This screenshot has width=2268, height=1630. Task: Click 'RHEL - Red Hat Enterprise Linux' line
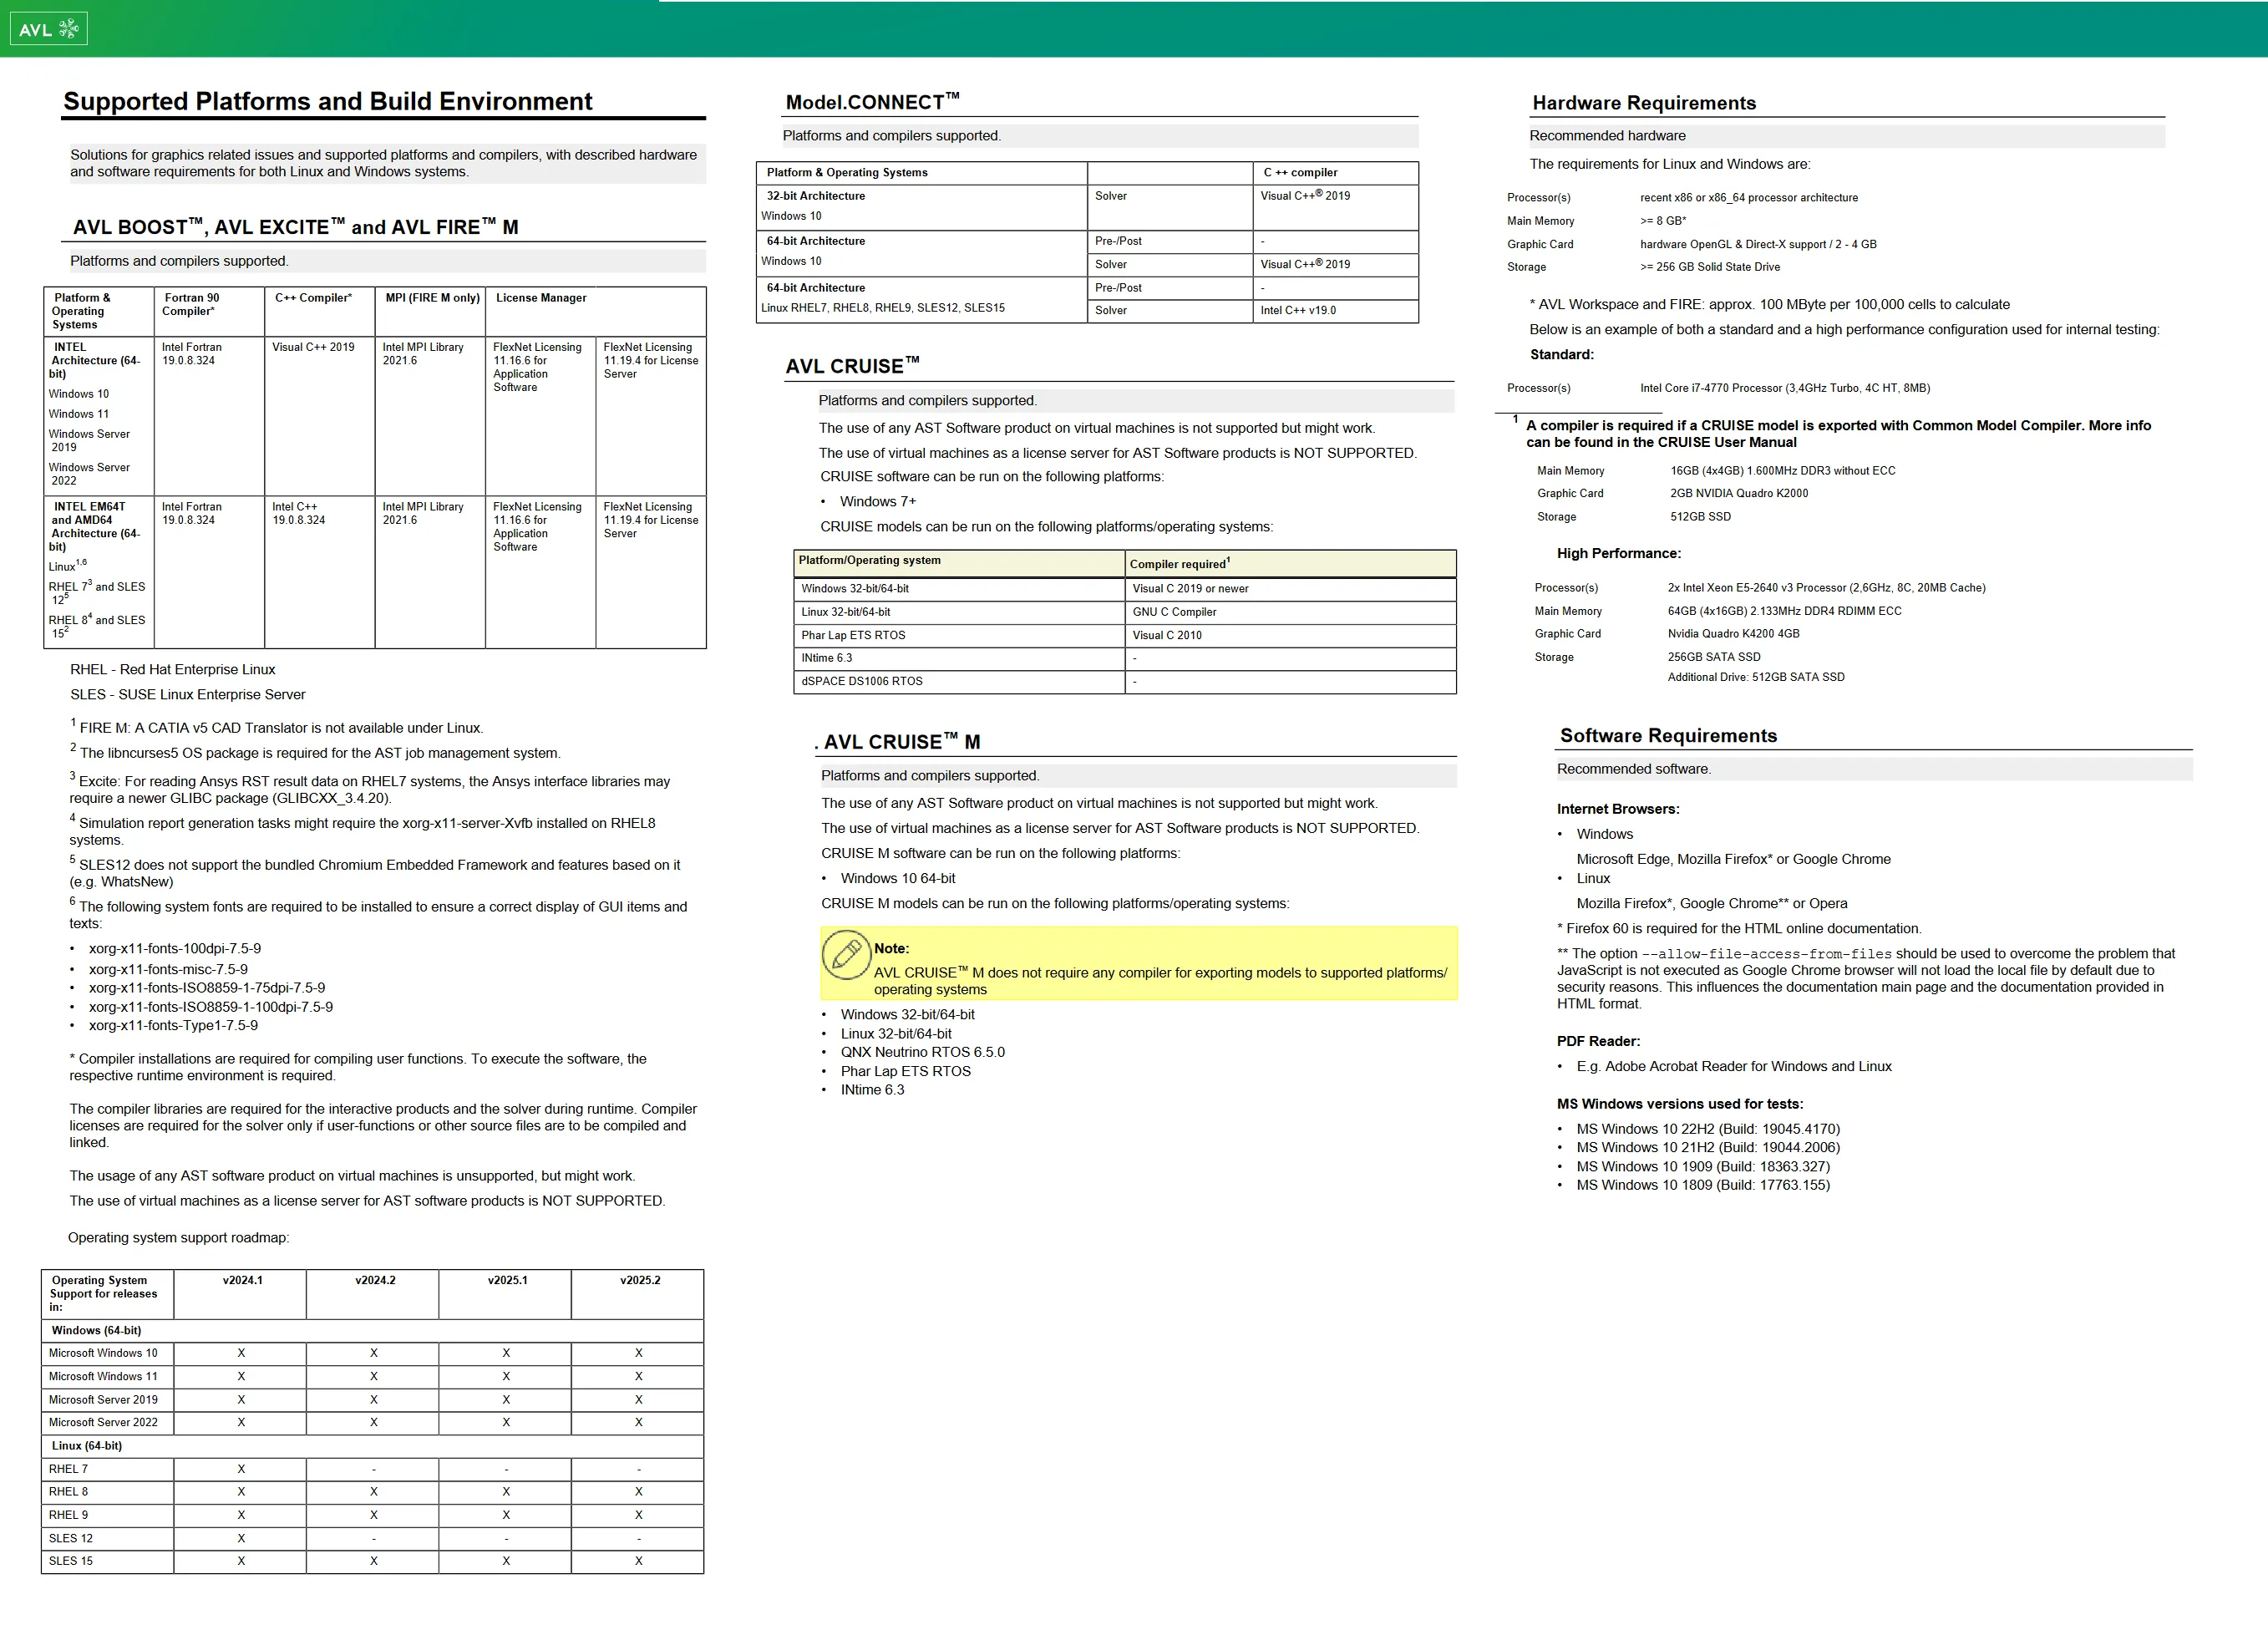(172, 670)
